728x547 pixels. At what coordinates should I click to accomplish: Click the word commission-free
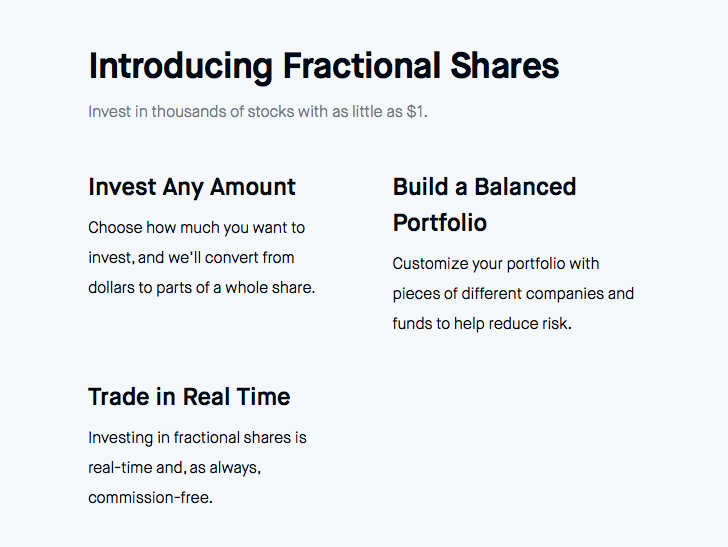150,498
